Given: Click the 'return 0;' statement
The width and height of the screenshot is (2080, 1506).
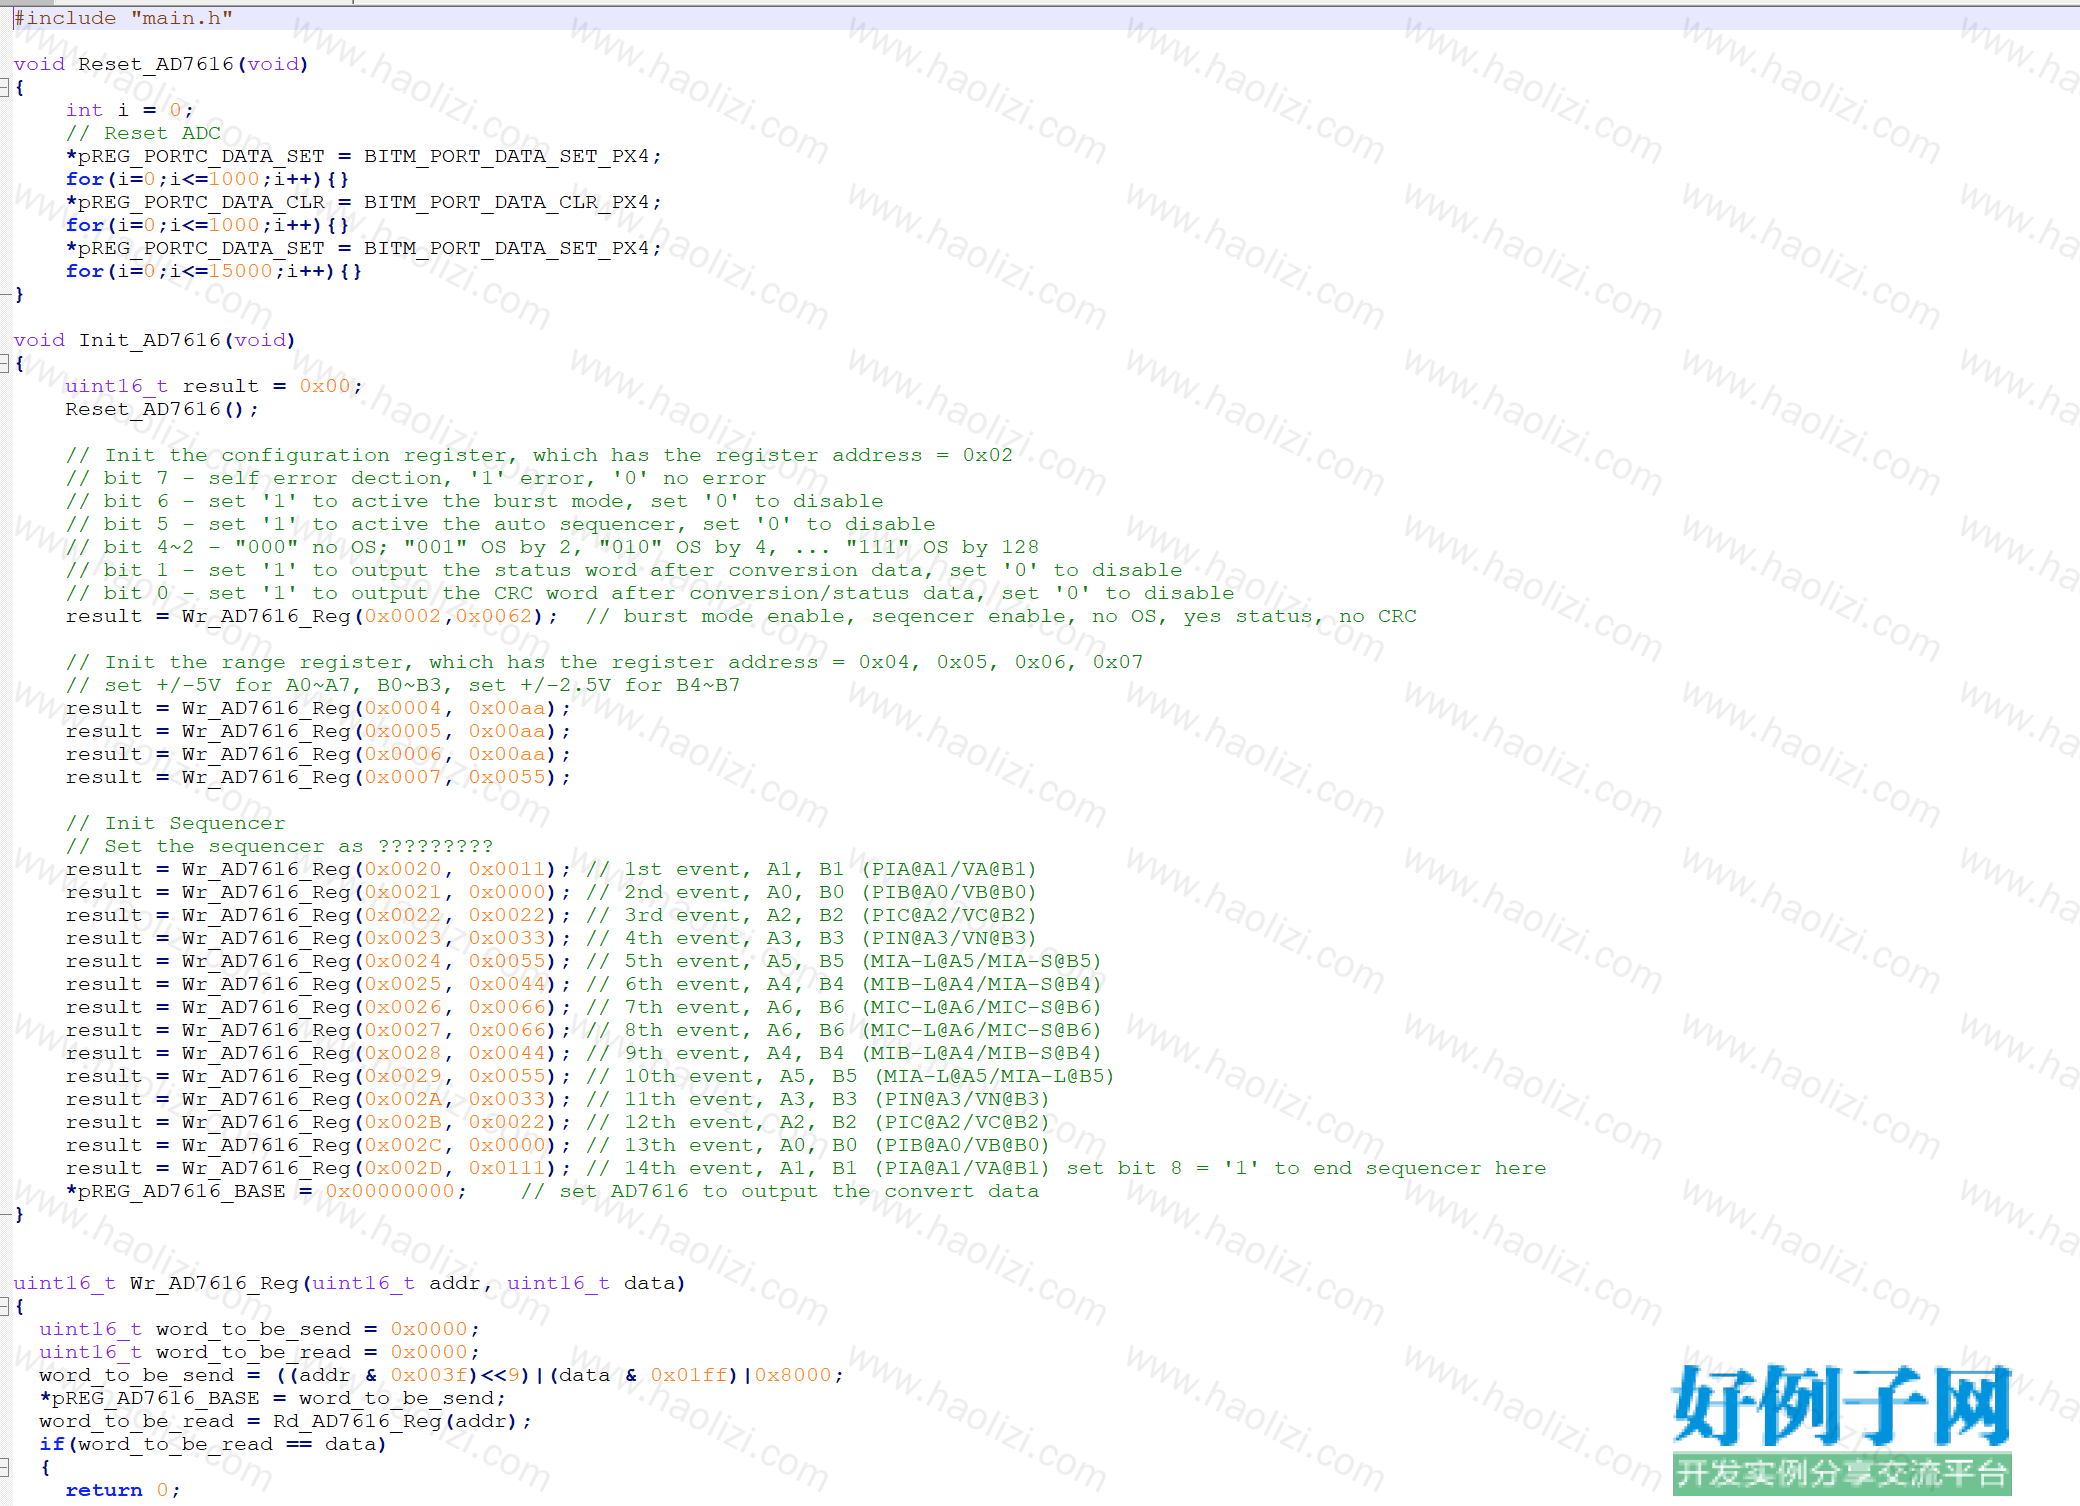Looking at the screenshot, I should (x=123, y=1490).
